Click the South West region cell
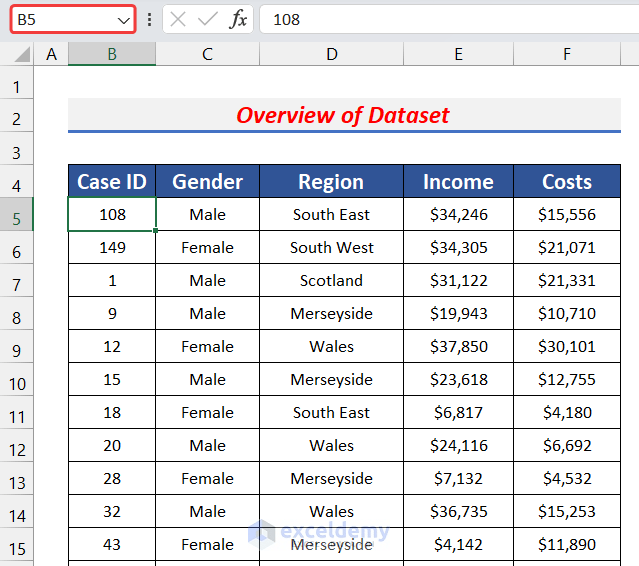Image resolution: width=639 pixels, height=566 pixels. pos(331,247)
